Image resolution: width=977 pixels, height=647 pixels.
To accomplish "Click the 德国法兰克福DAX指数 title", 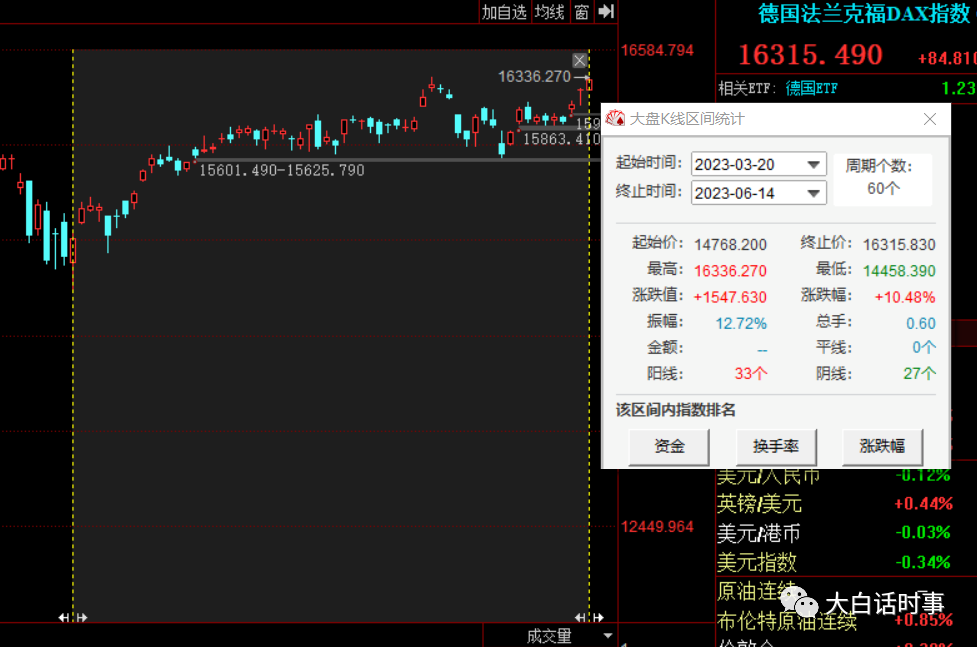I will pyautogui.click(x=864, y=14).
